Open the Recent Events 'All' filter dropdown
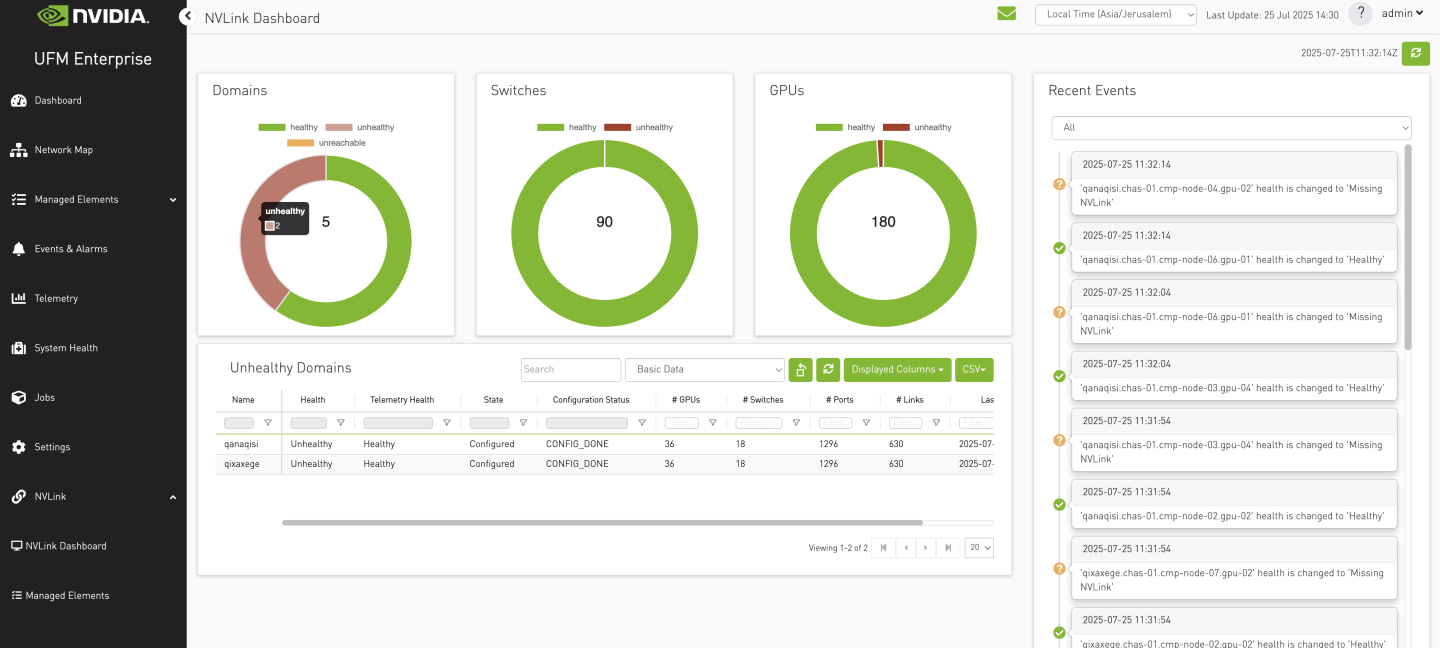 coord(1230,127)
